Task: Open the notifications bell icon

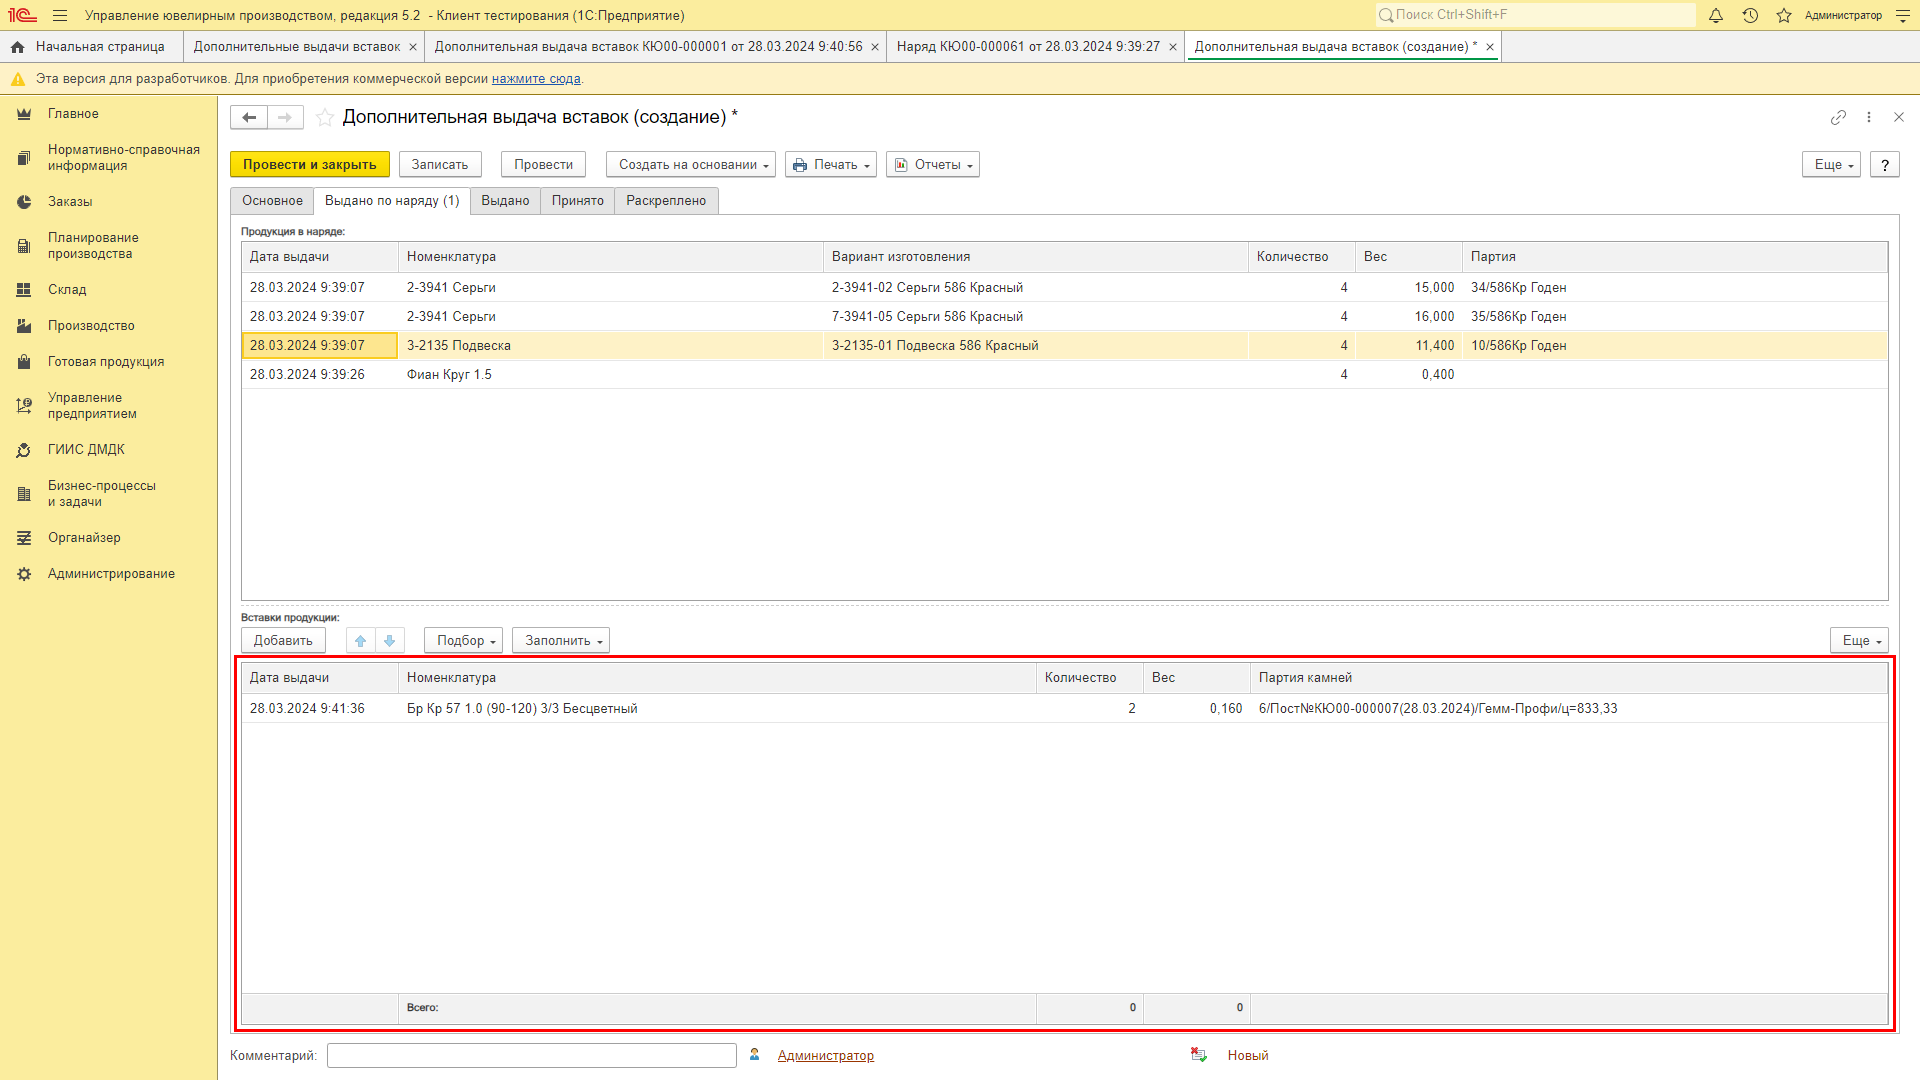Action: [x=1716, y=15]
